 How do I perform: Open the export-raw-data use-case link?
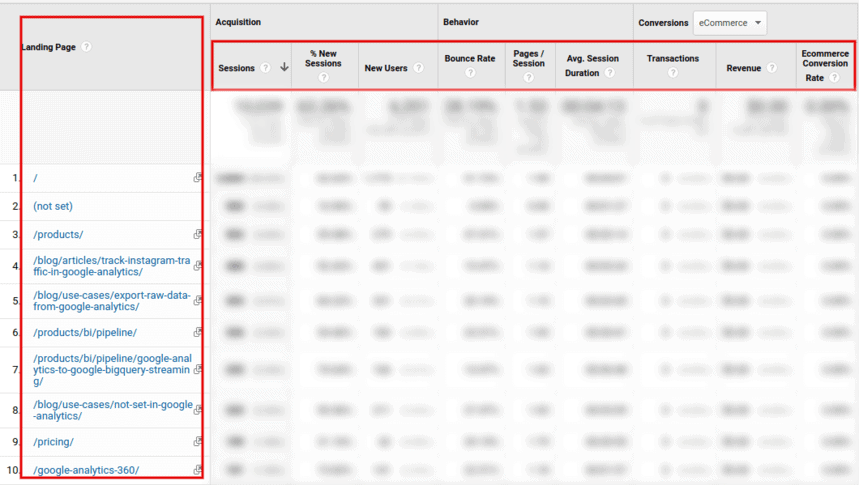(112, 300)
